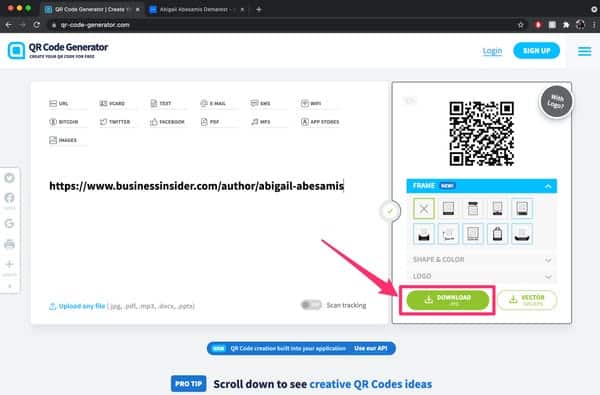
Task: Select the VCARD QR code type
Action: pos(112,103)
